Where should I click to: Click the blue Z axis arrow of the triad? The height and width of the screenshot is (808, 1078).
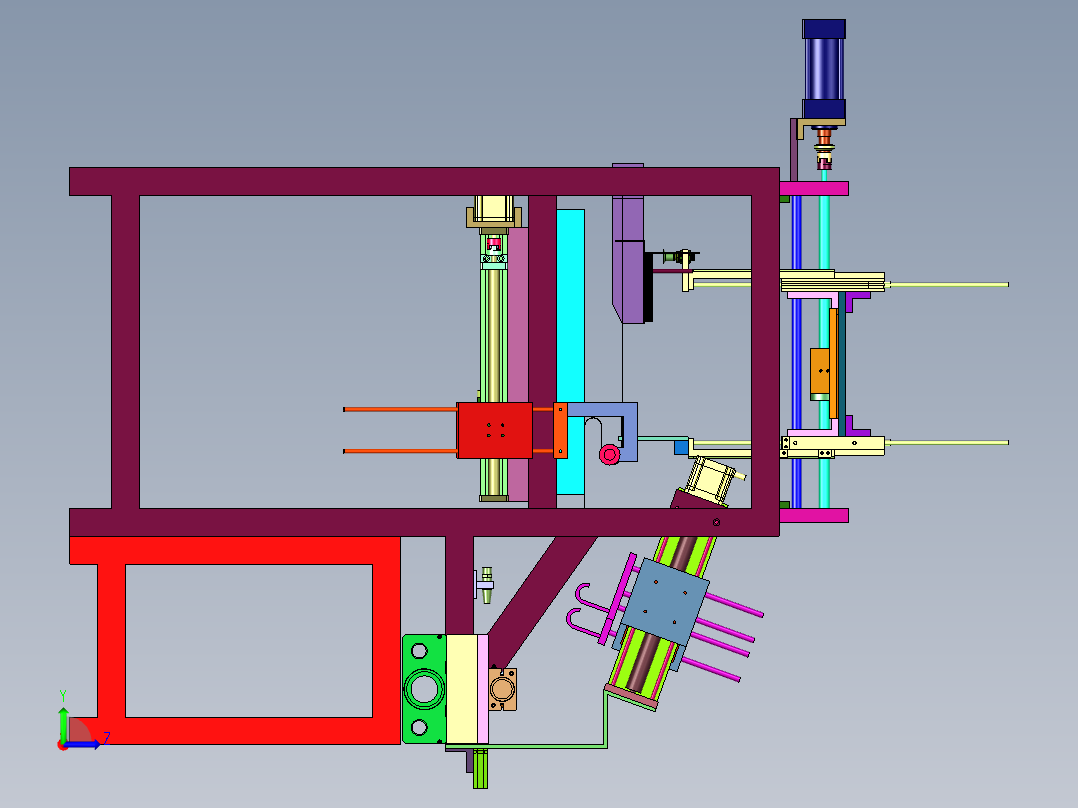pos(85,745)
